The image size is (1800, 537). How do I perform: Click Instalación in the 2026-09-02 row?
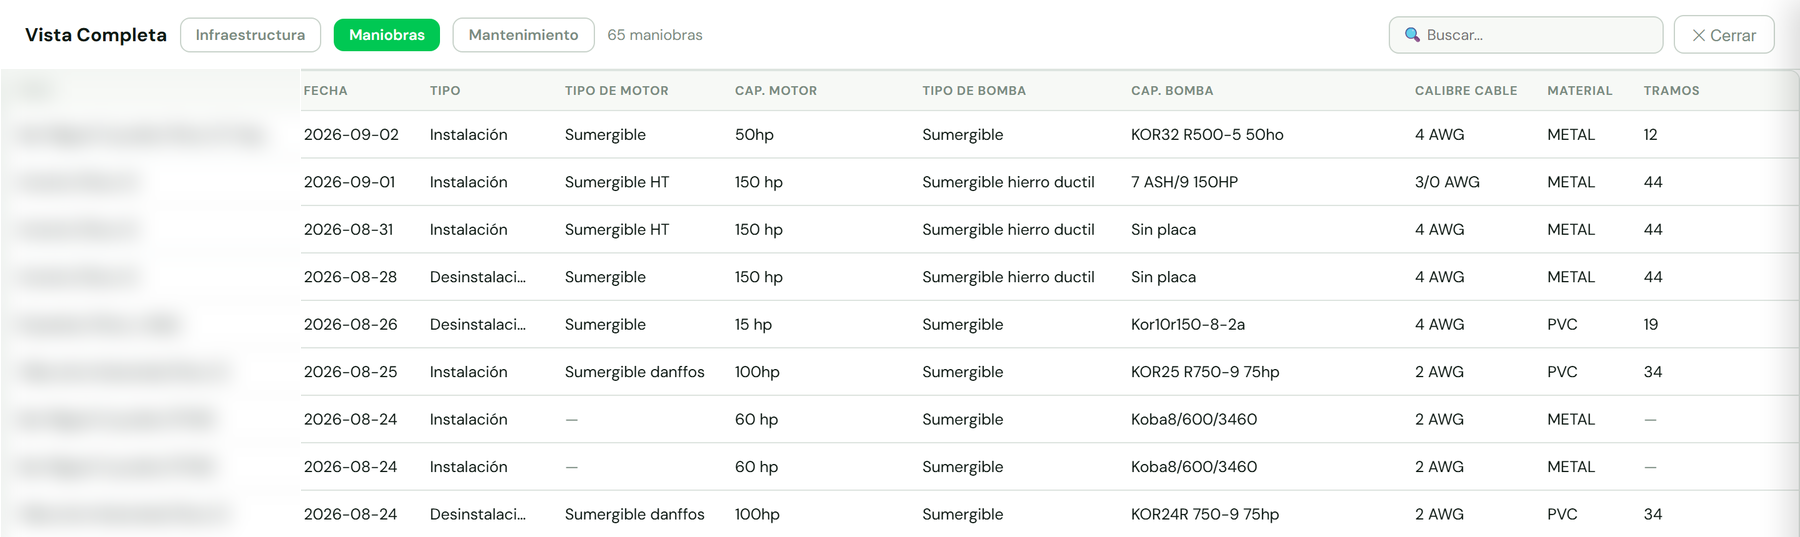point(468,135)
